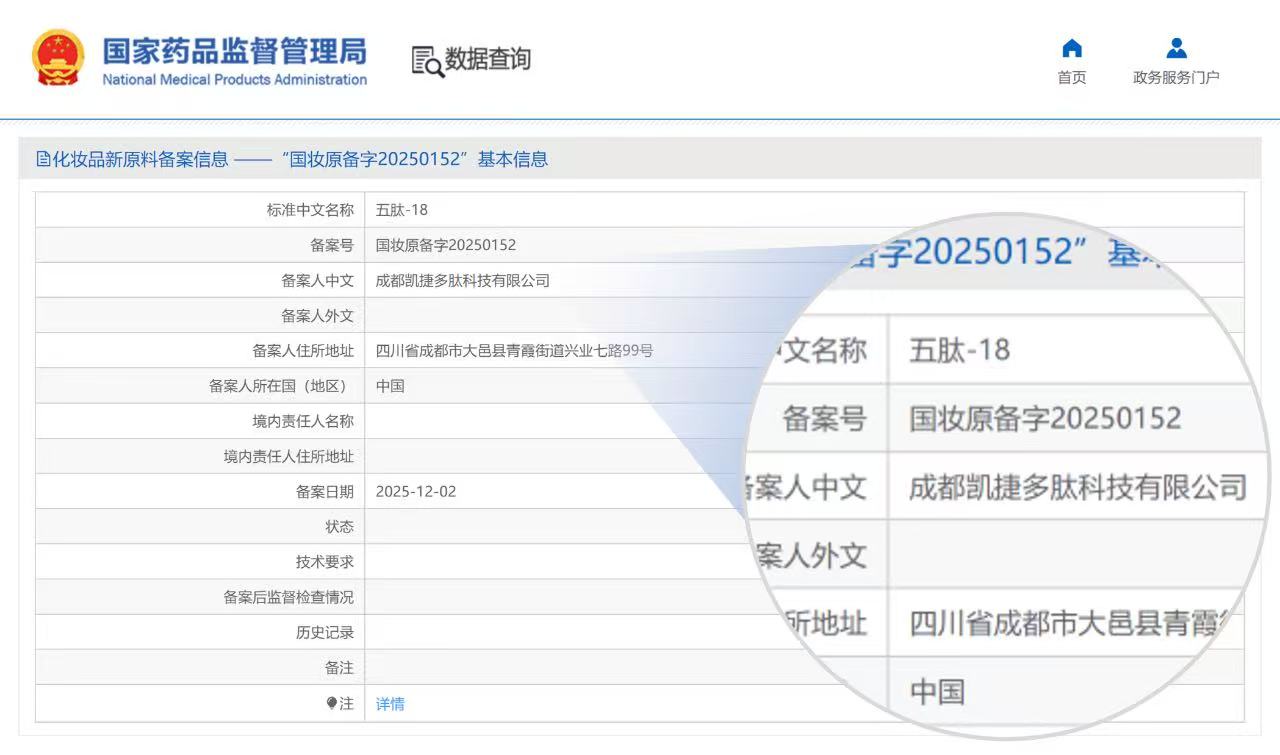
Task: Click the 数据查询 magnifier document icon
Action: click(427, 61)
